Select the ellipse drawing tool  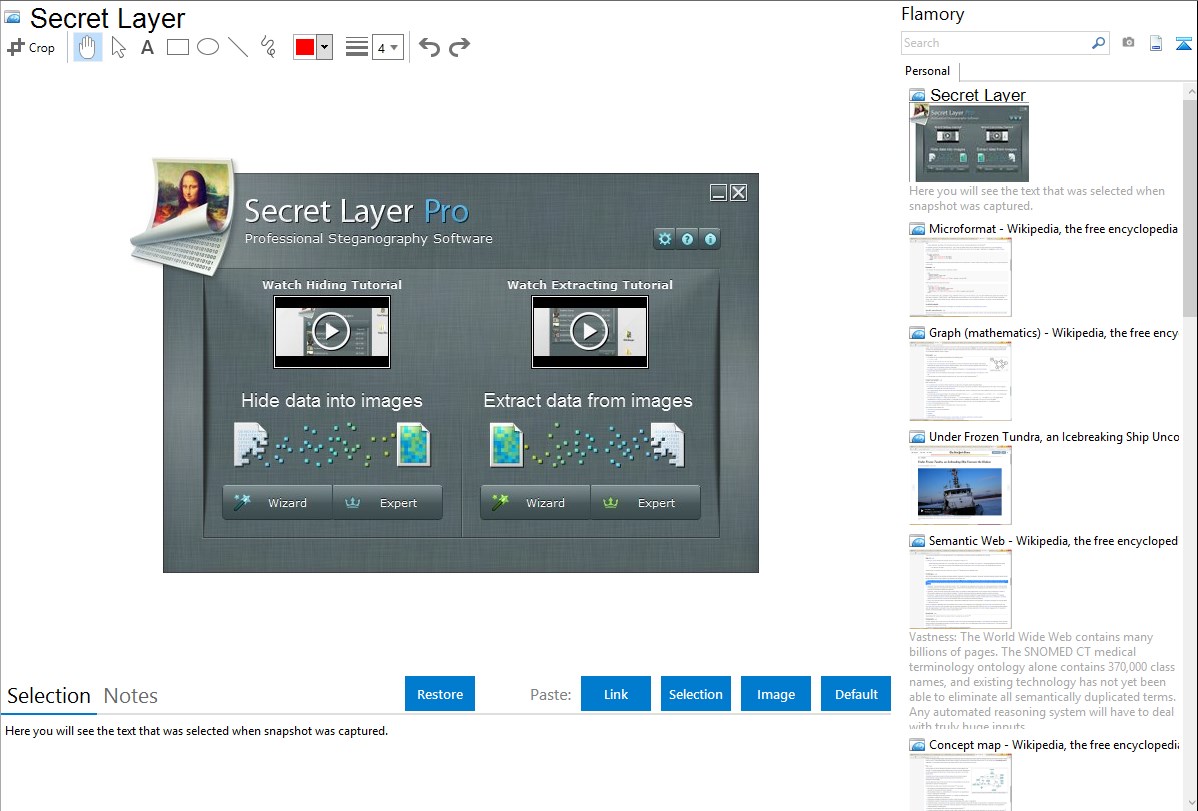[208, 47]
